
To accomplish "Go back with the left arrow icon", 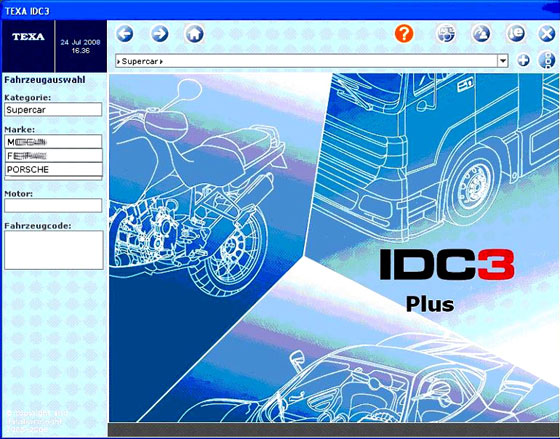I will [x=125, y=34].
